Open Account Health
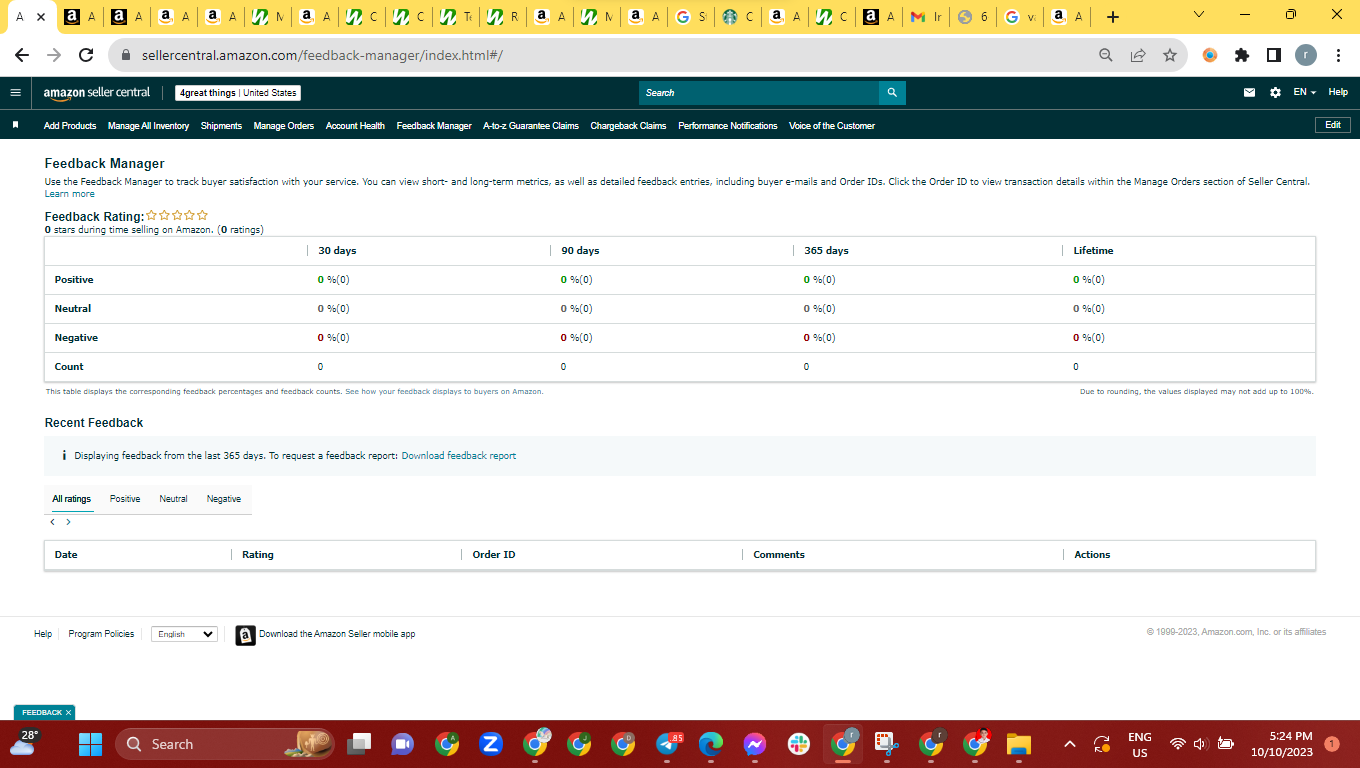1360x768 pixels. pyautogui.click(x=355, y=126)
